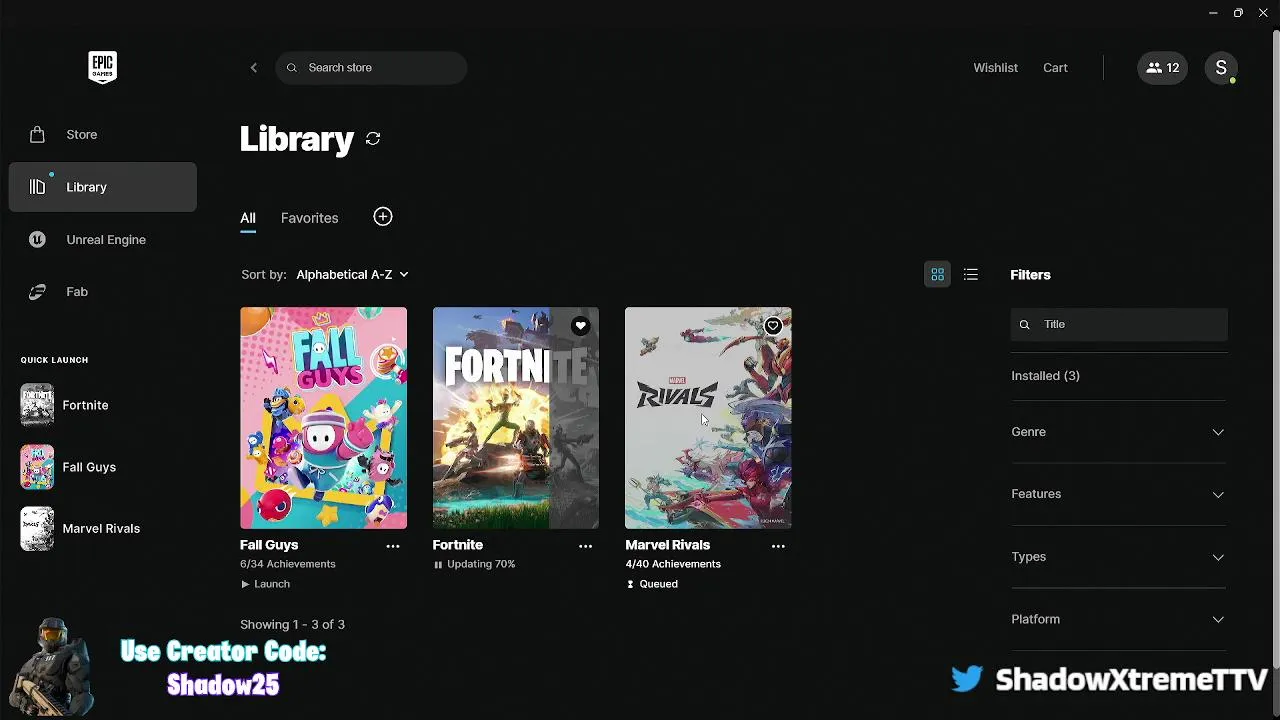
Task: Toggle favorite heart on Fortnite cover
Action: click(x=580, y=326)
